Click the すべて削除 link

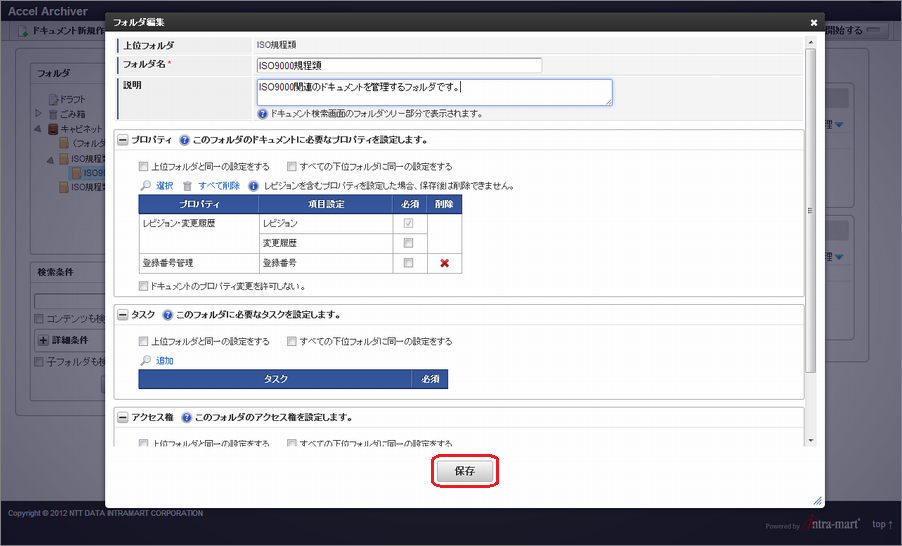click(219, 186)
